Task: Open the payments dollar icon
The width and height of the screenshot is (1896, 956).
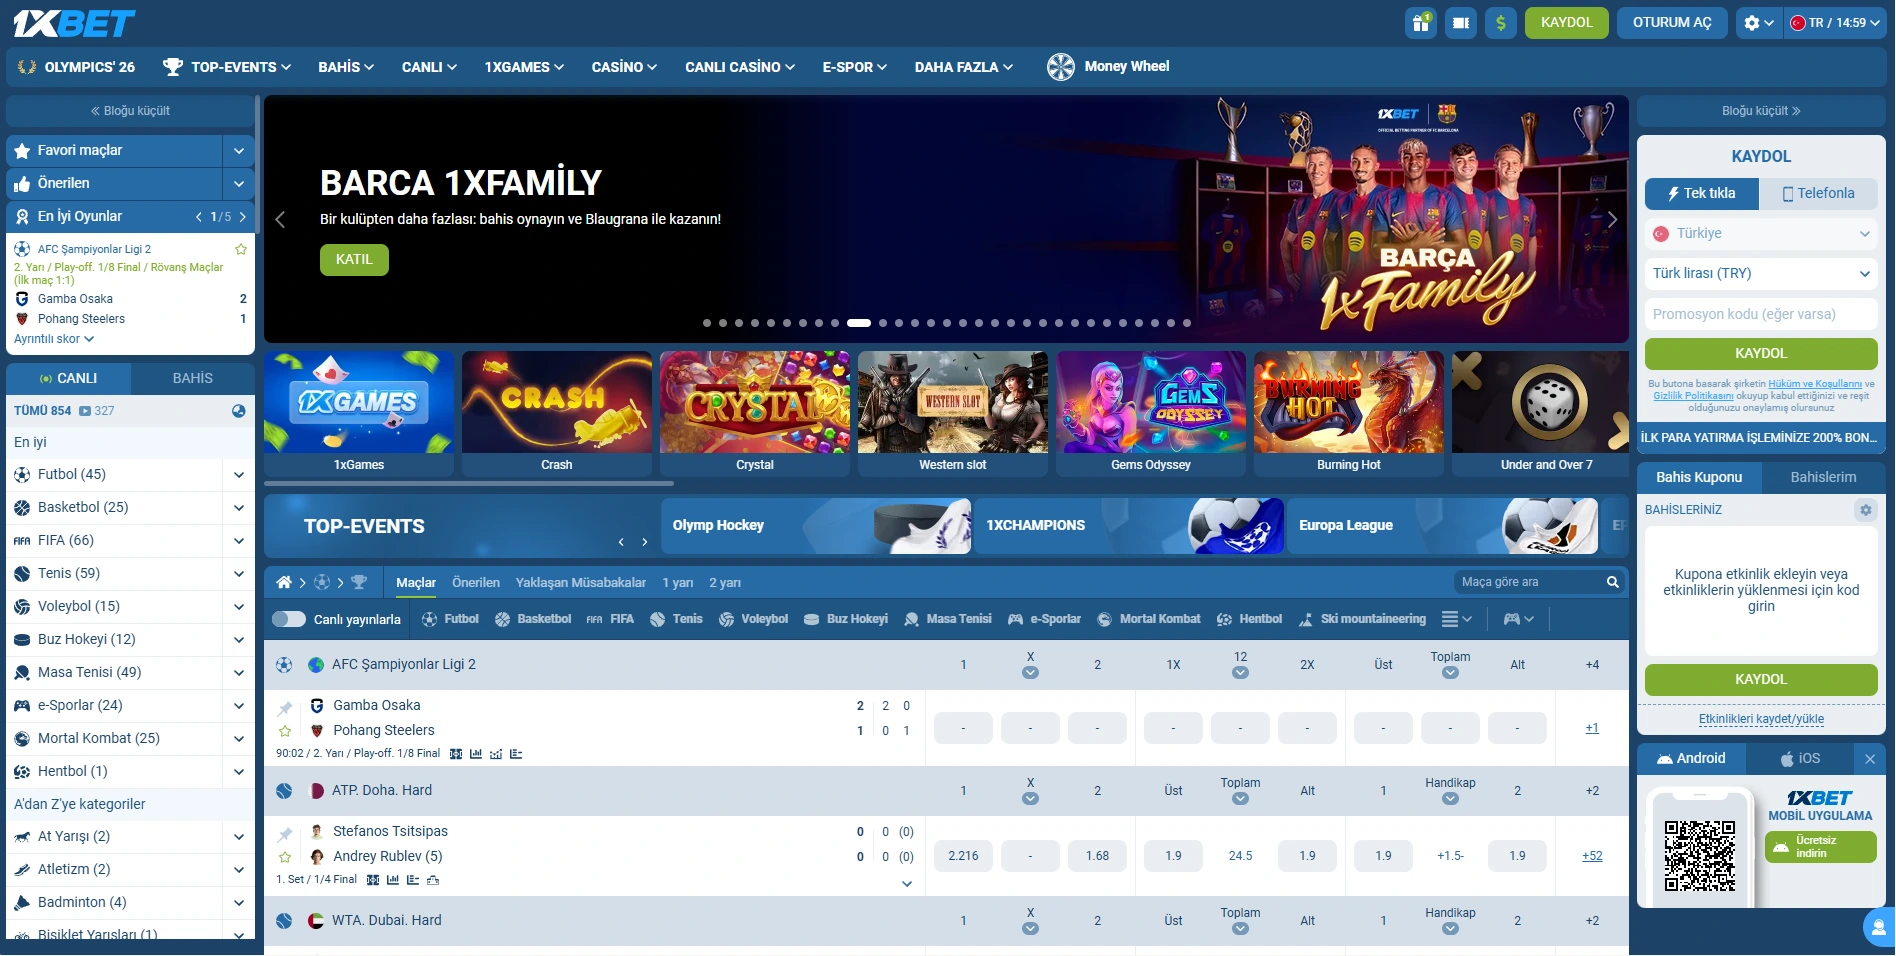Action: 1500,22
